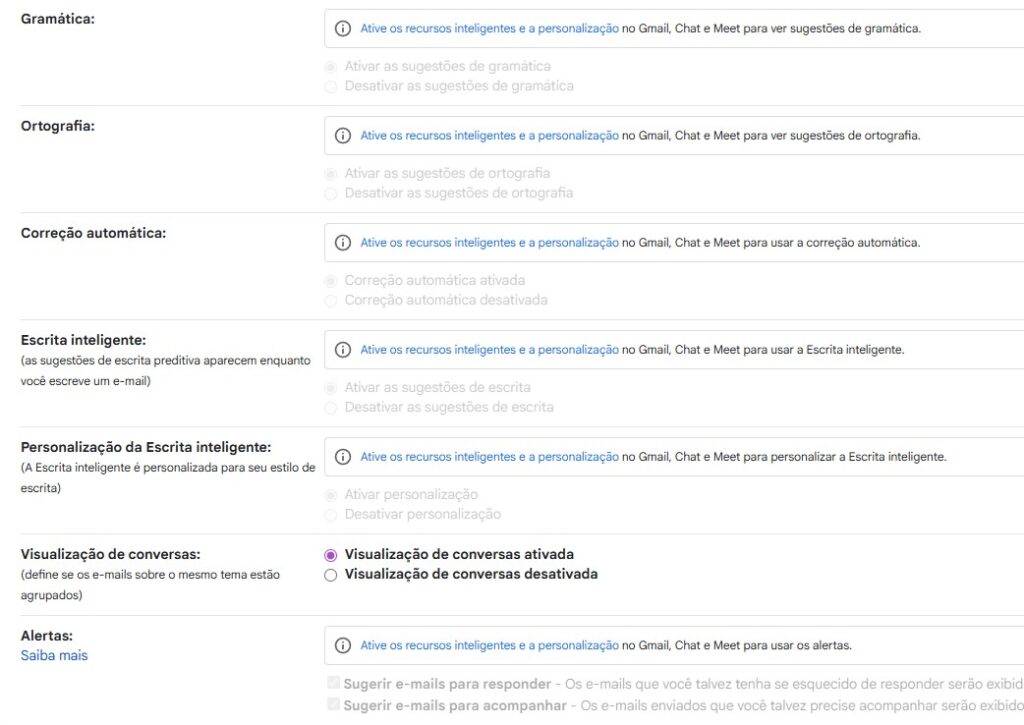Click the info icon in the Alertas section
The image size is (1024, 725).
(x=341, y=644)
